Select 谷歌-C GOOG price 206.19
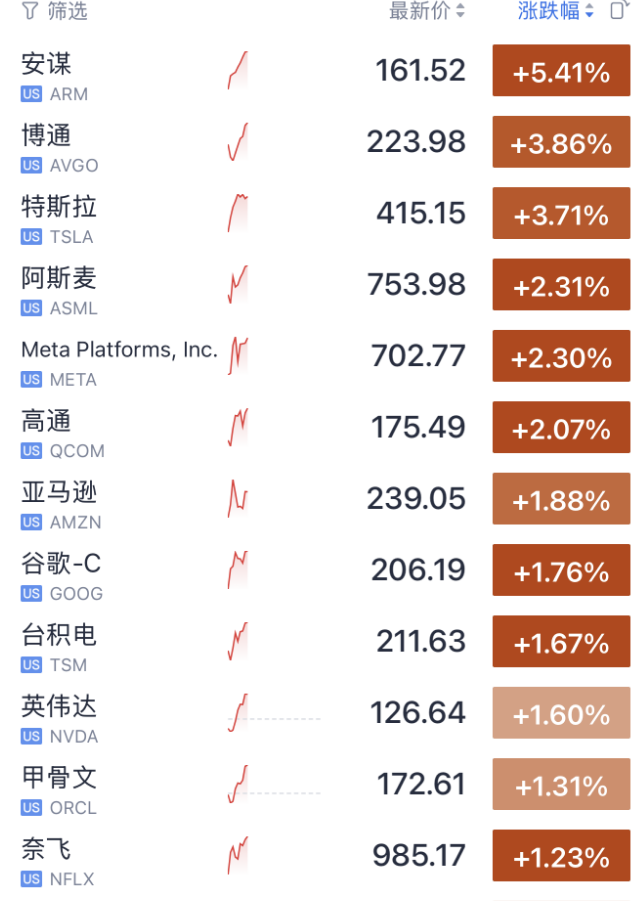Image resolution: width=637 pixels, height=901 pixels. tap(418, 570)
